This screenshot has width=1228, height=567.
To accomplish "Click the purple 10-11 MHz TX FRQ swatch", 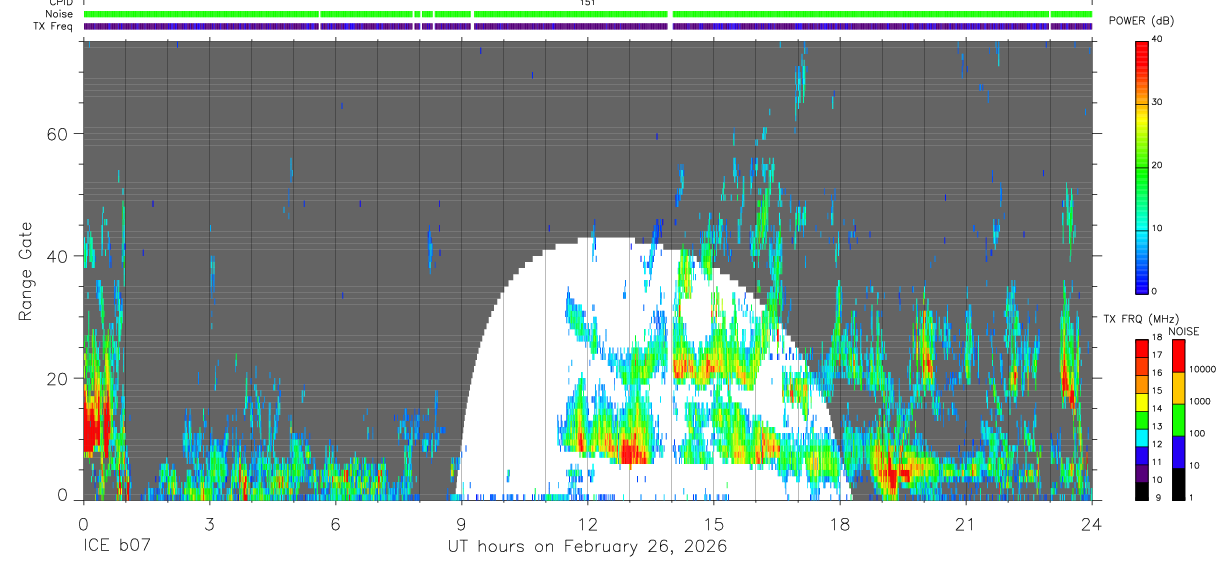I will [1141, 472].
